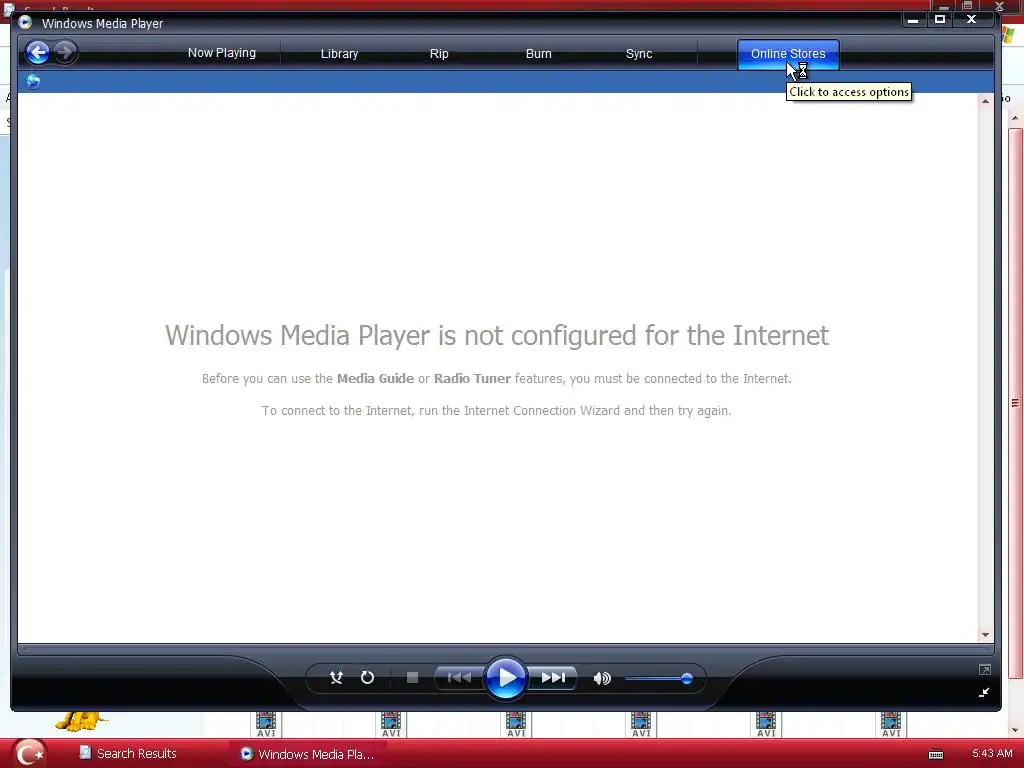Click the content pane scroll down arrow
The height and width of the screenshot is (768, 1024).
pyautogui.click(x=985, y=635)
